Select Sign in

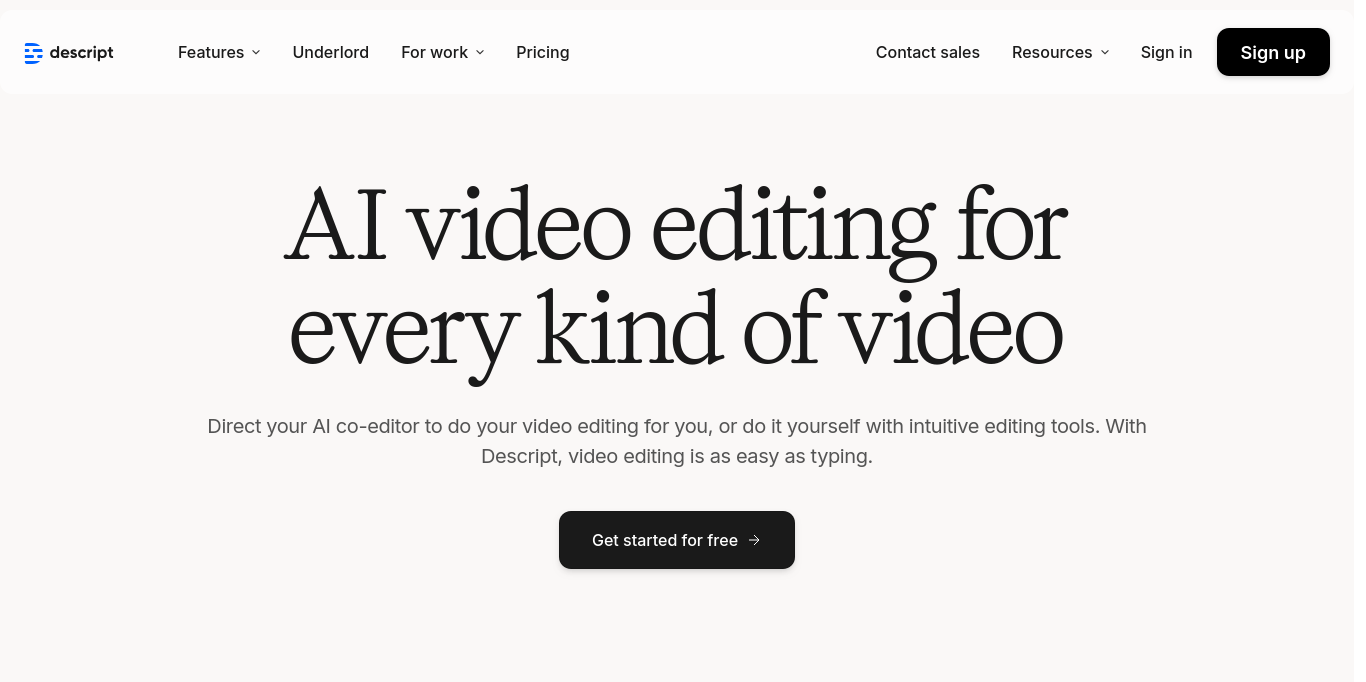point(1166,53)
